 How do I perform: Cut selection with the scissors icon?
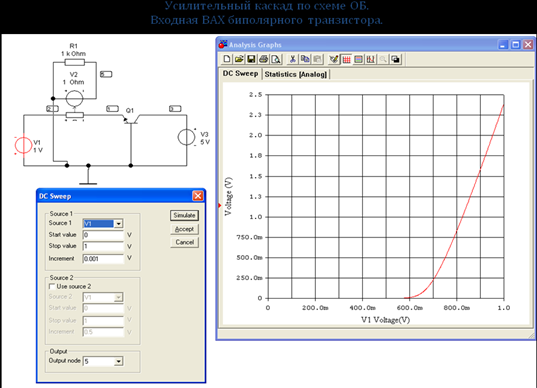[x=292, y=59]
